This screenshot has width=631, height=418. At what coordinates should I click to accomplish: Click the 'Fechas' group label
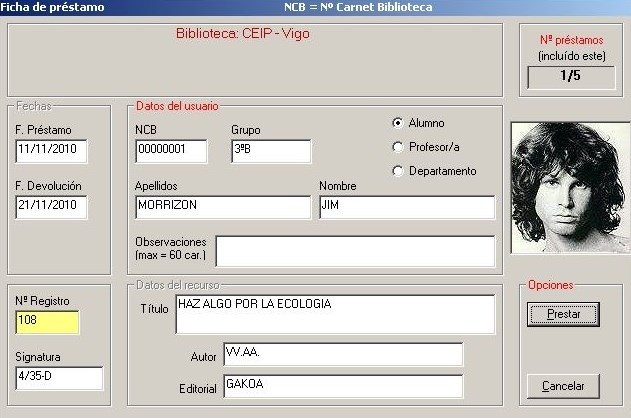coord(34,106)
